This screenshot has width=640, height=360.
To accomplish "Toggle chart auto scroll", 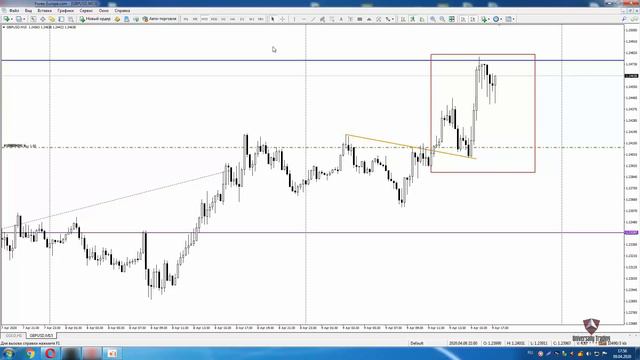I will 463,19.
